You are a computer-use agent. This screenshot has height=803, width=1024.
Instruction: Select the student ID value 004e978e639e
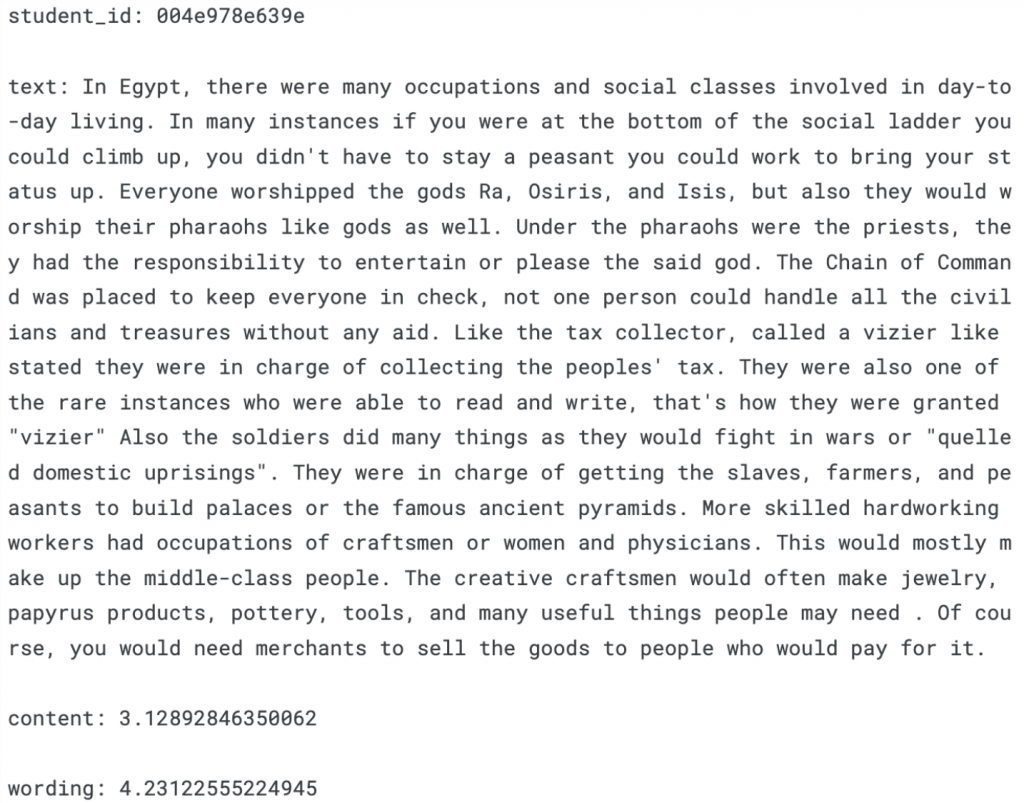click(x=231, y=16)
